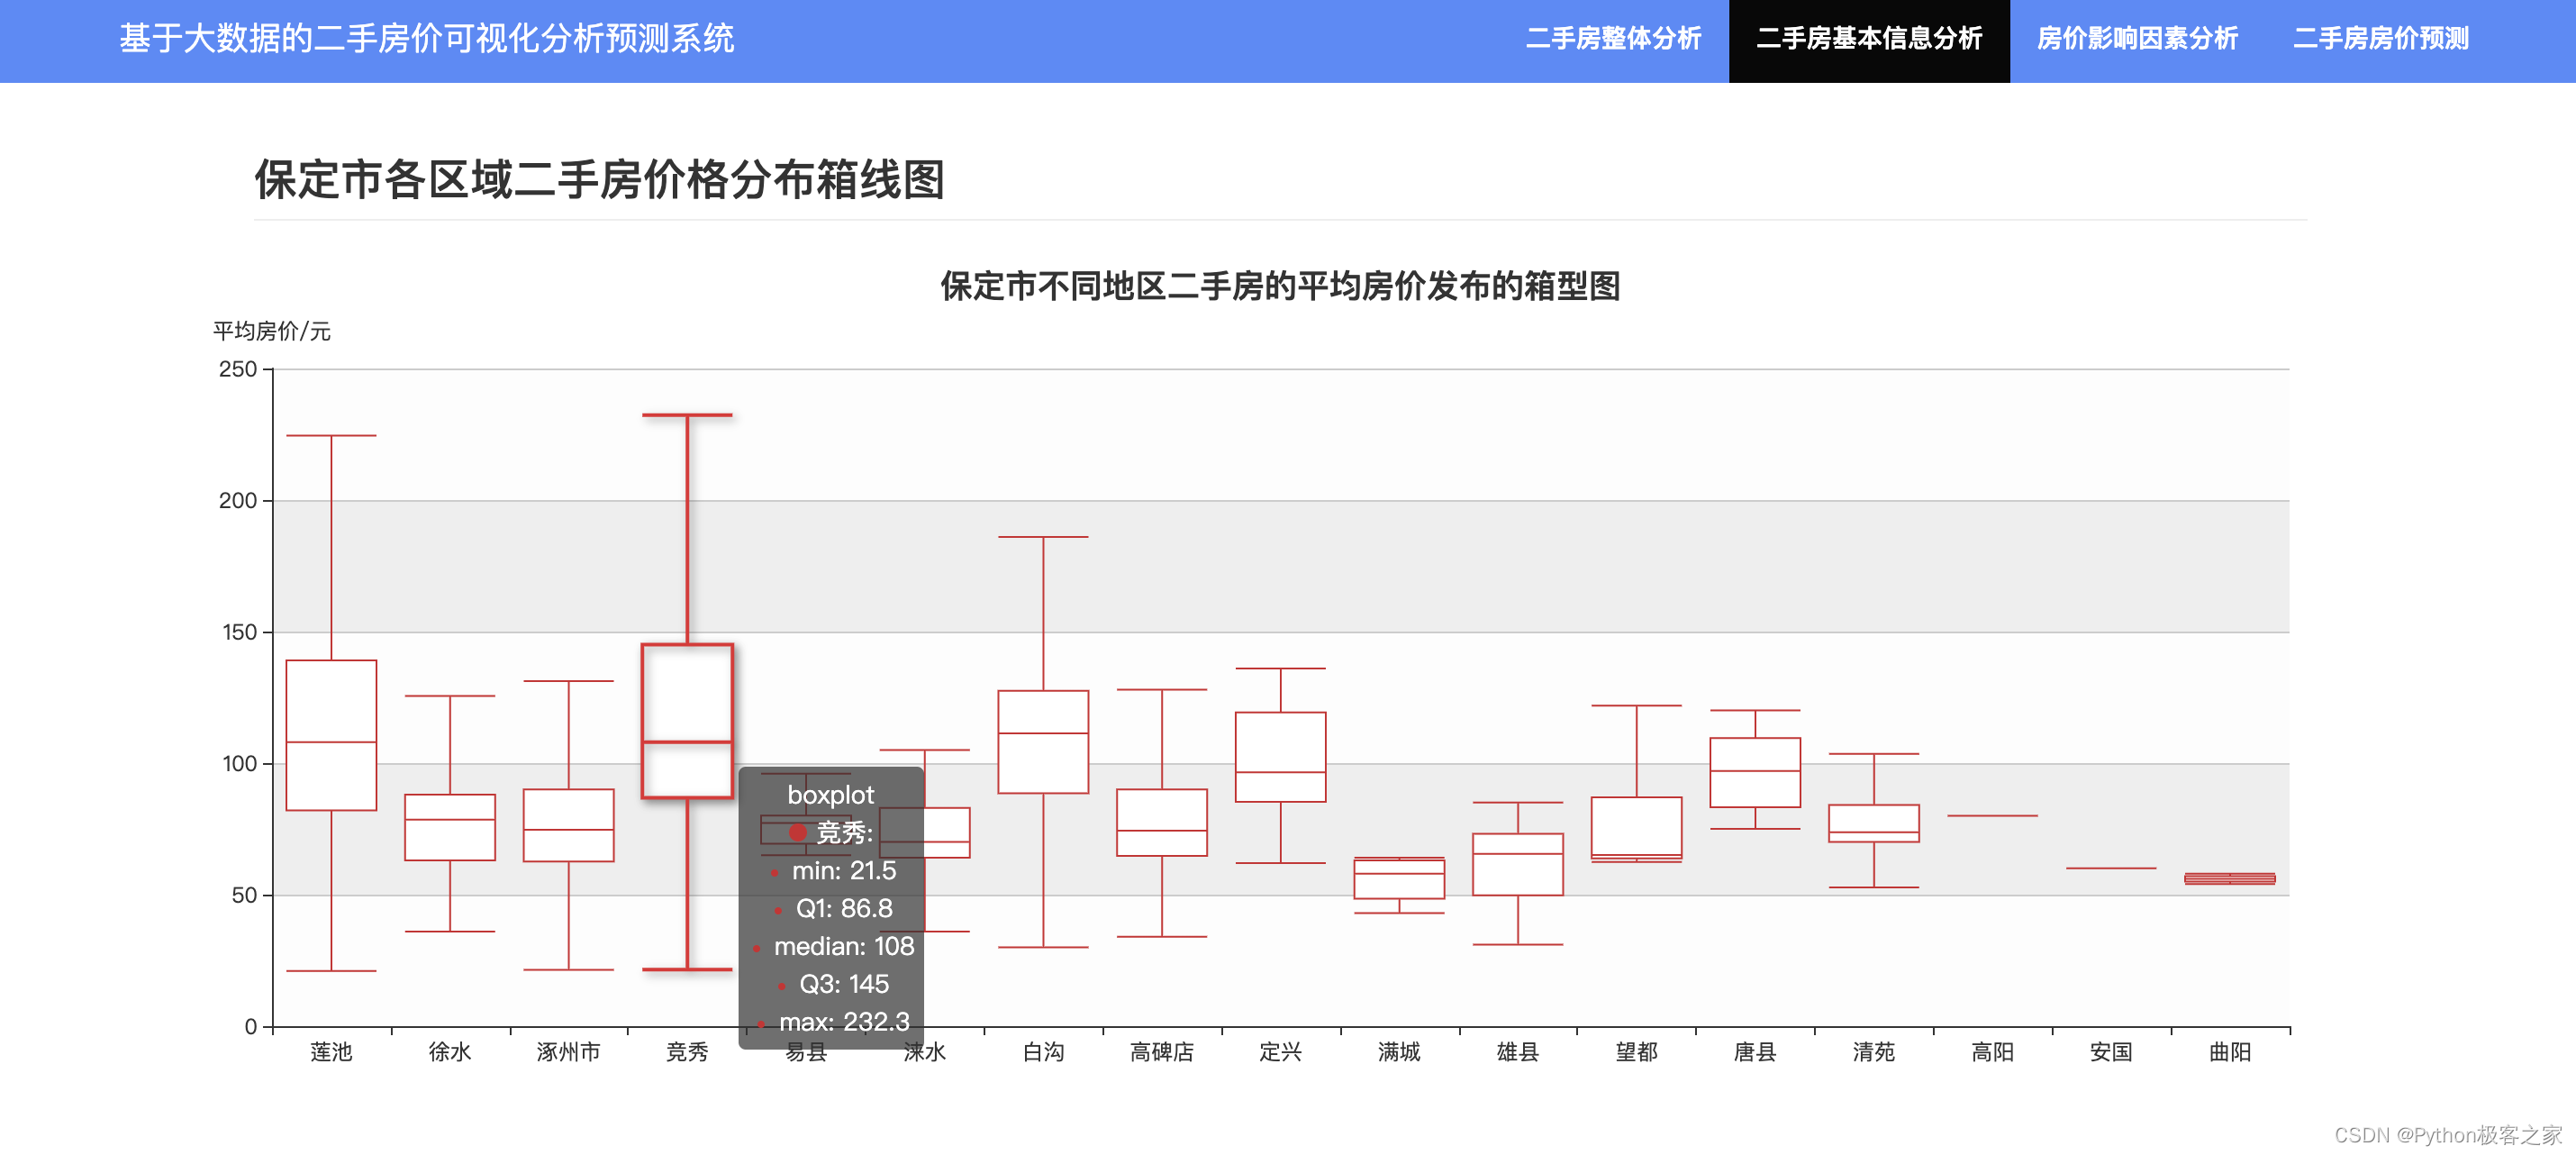Click the 曲阳 small boxplot

coord(2229,879)
